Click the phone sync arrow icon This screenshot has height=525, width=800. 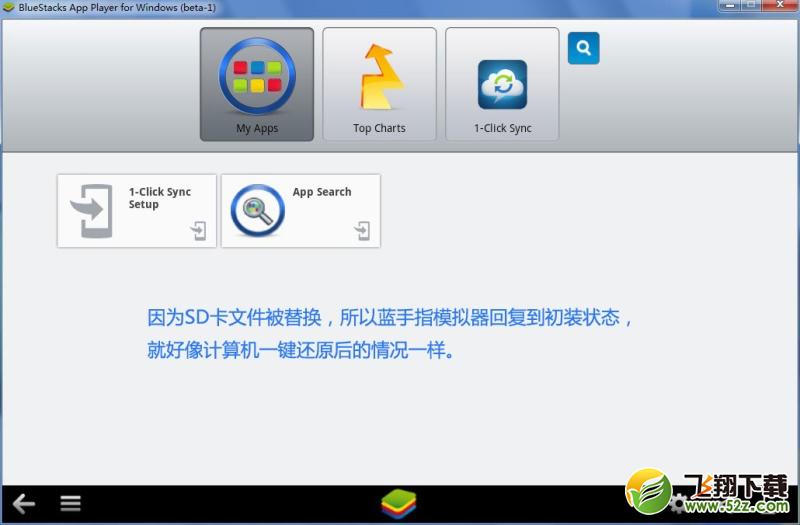pyautogui.click(x=92, y=211)
